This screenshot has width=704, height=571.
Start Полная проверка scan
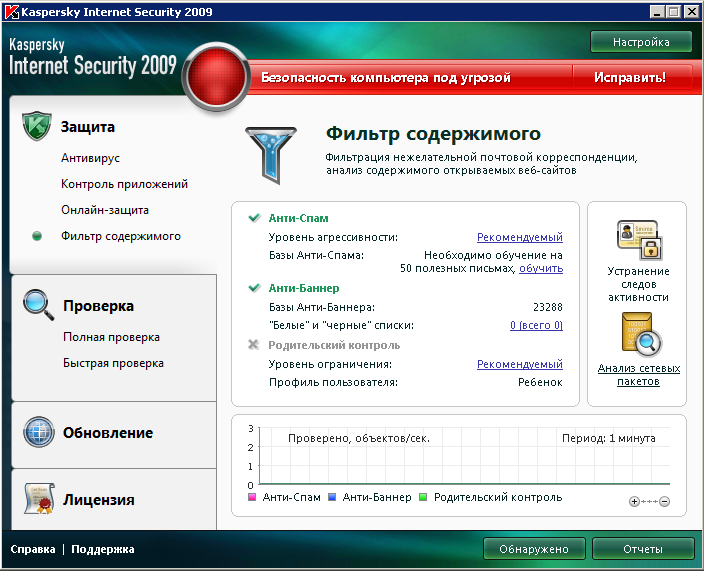pos(111,337)
